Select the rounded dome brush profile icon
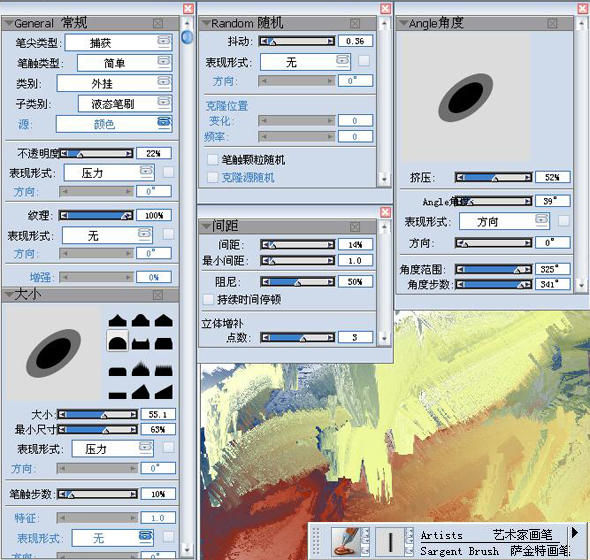590x560 pixels. click(x=117, y=341)
